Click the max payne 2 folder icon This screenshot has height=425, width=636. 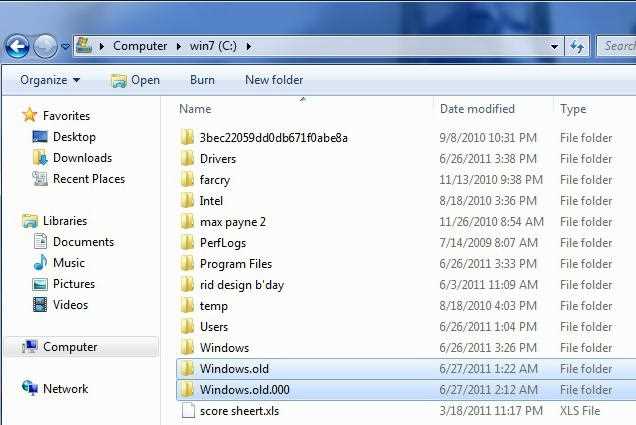(187, 221)
